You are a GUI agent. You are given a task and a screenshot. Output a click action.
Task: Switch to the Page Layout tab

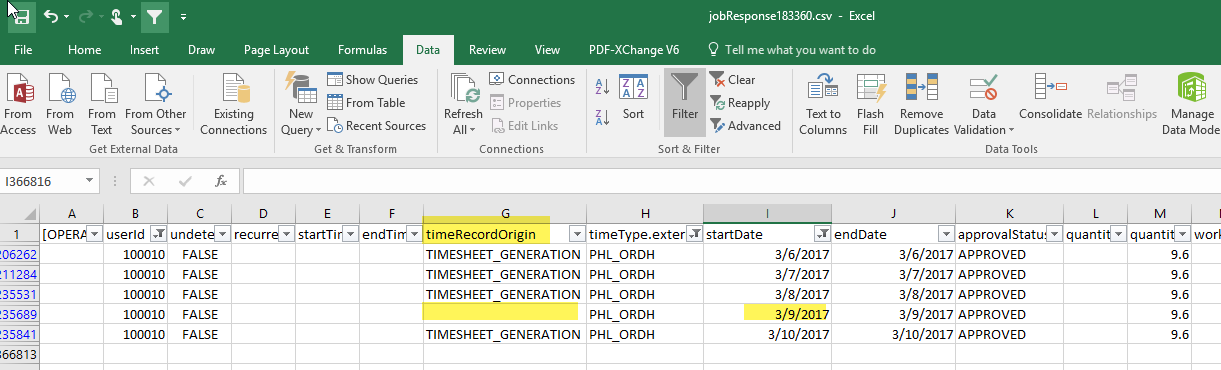(x=276, y=50)
